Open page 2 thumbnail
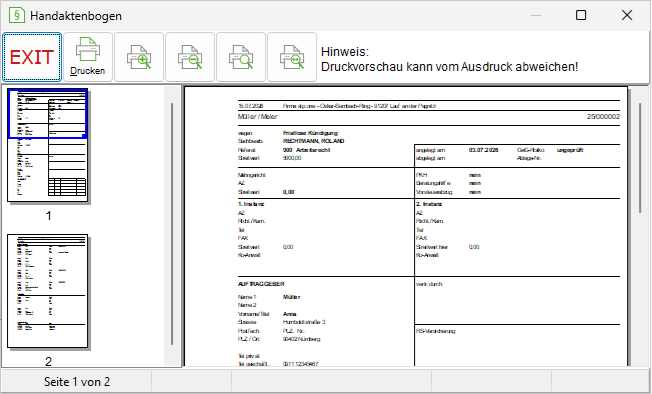Screen dimensions: 652x394 pos(47,291)
